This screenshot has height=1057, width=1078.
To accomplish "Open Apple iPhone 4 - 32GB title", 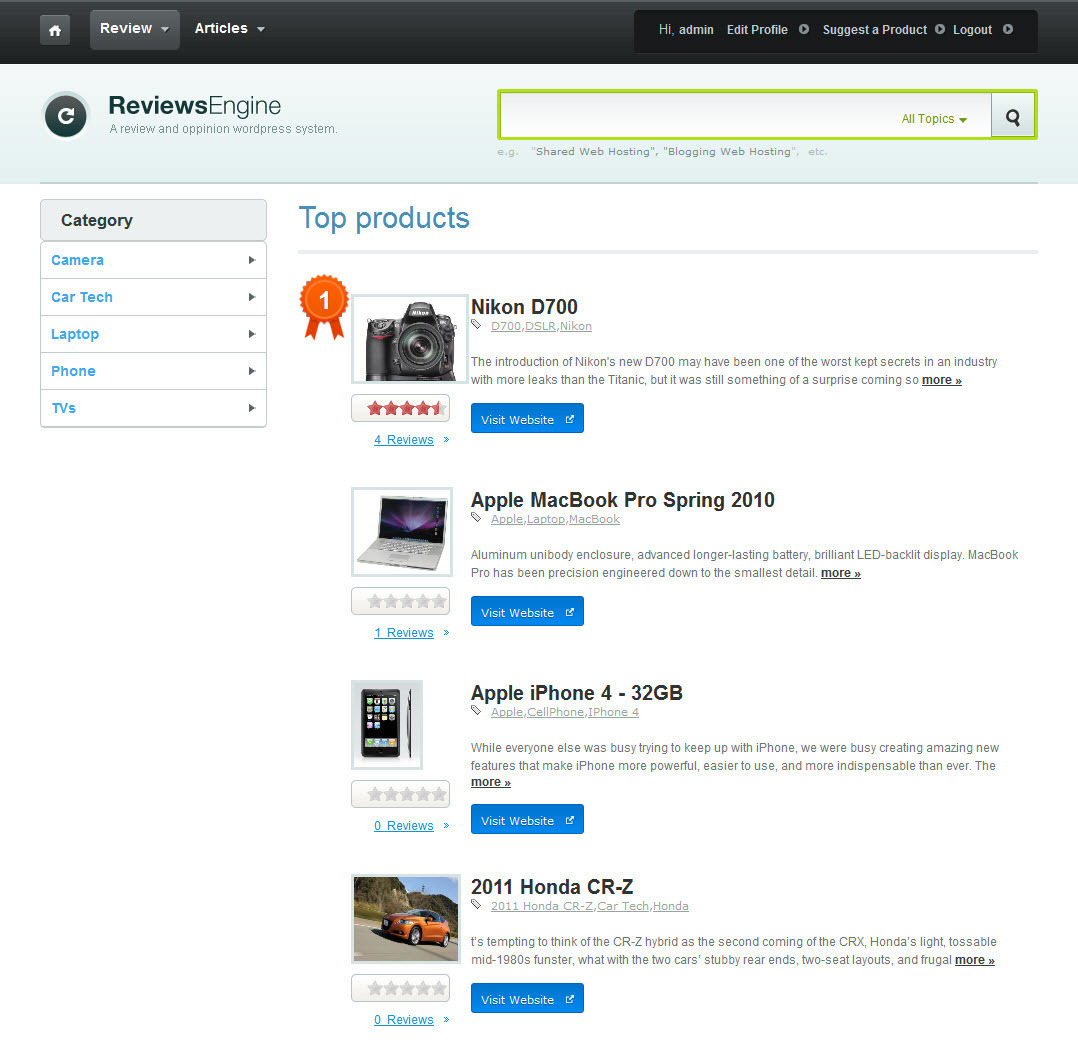I will pyautogui.click(x=576, y=693).
